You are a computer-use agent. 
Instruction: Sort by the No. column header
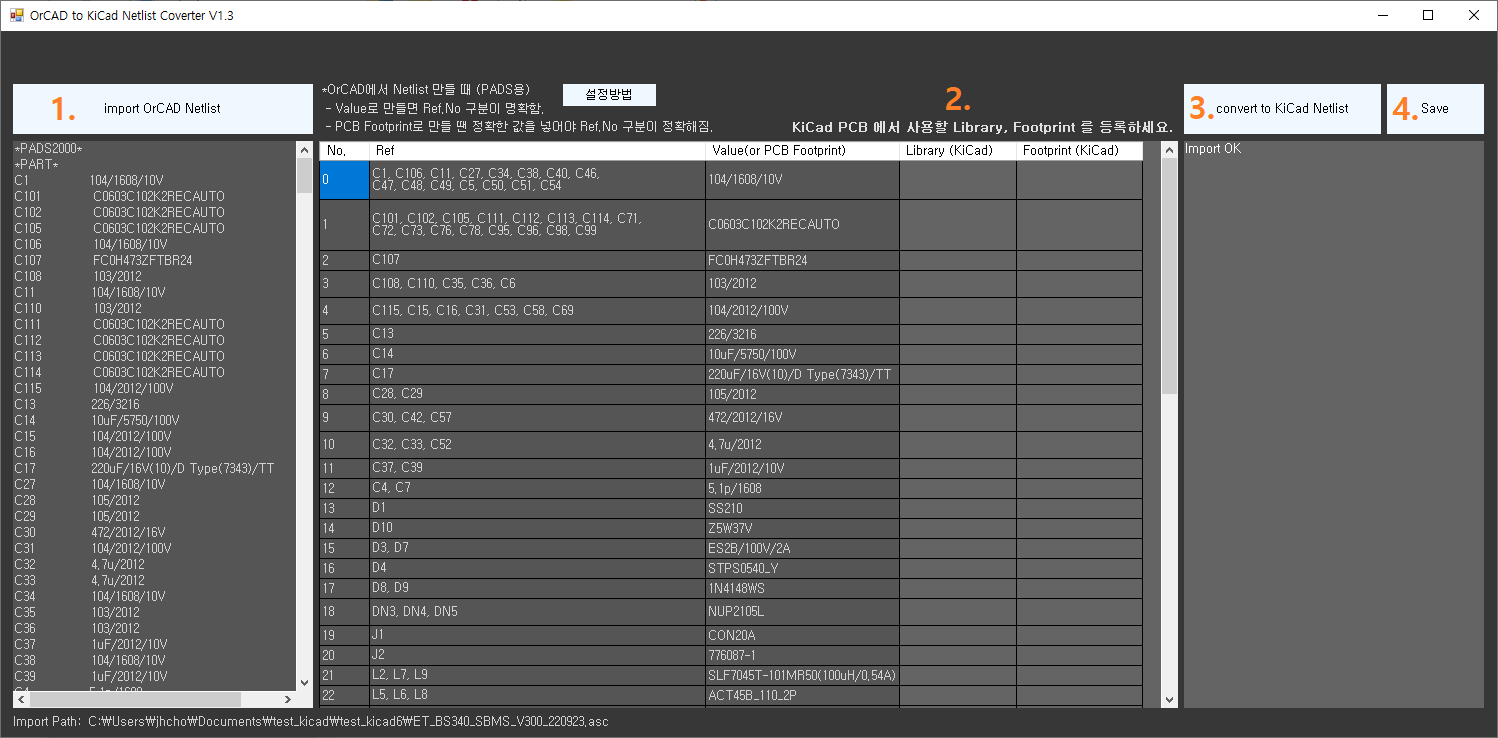pyautogui.click(x=344, y=151)
